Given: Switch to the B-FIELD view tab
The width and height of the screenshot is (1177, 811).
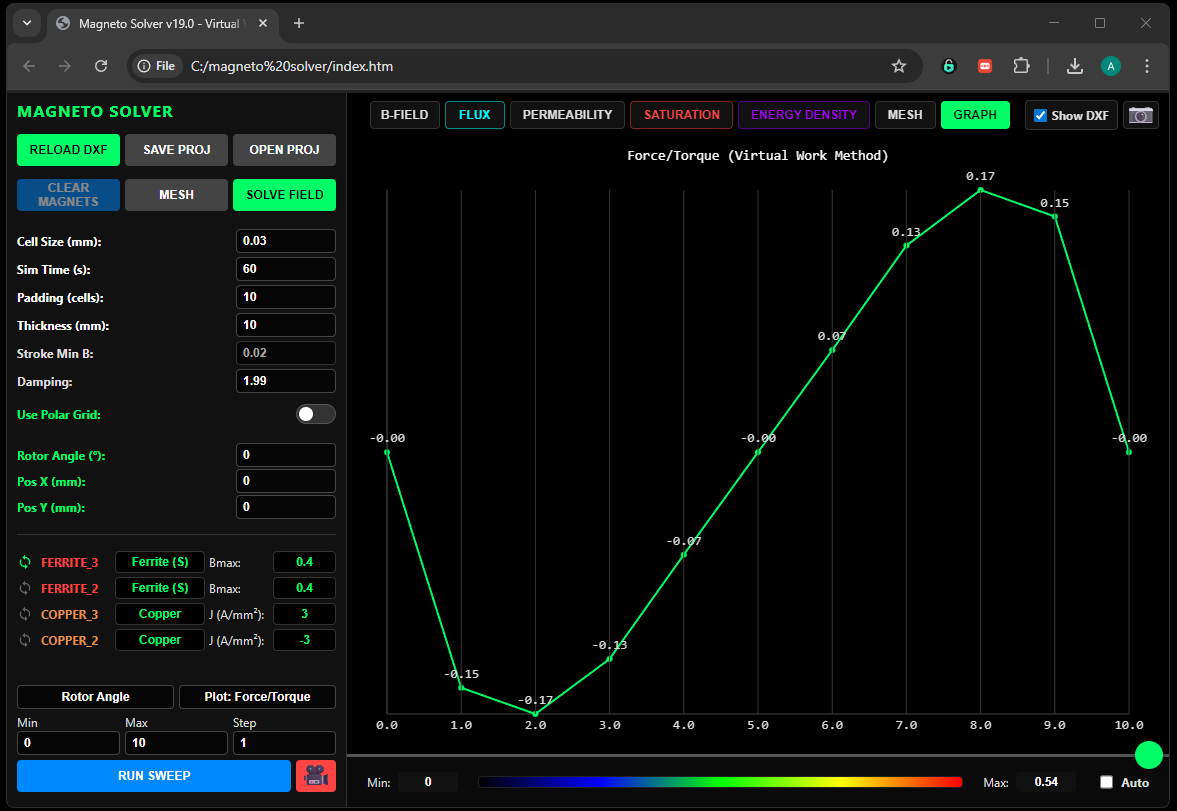Looking at the screenshot, I should point(404,115).
